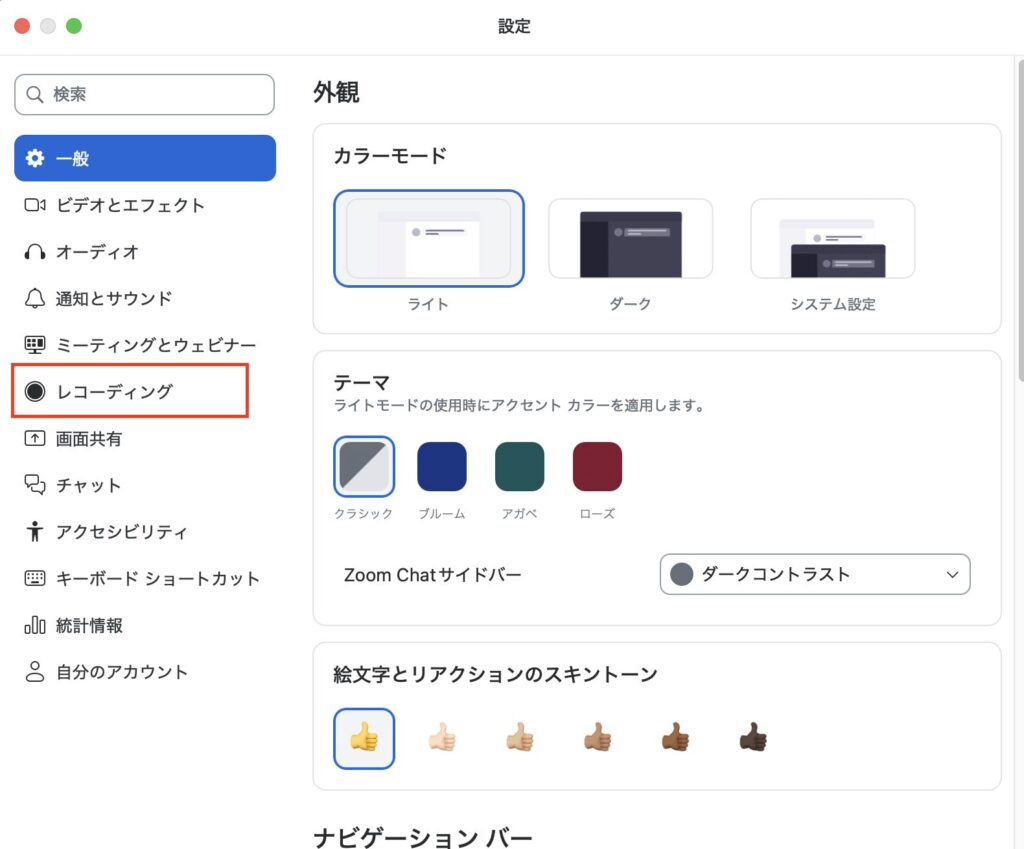
Task: Click the bell icon for 通知とサウンド
Action: click(35, 298)
